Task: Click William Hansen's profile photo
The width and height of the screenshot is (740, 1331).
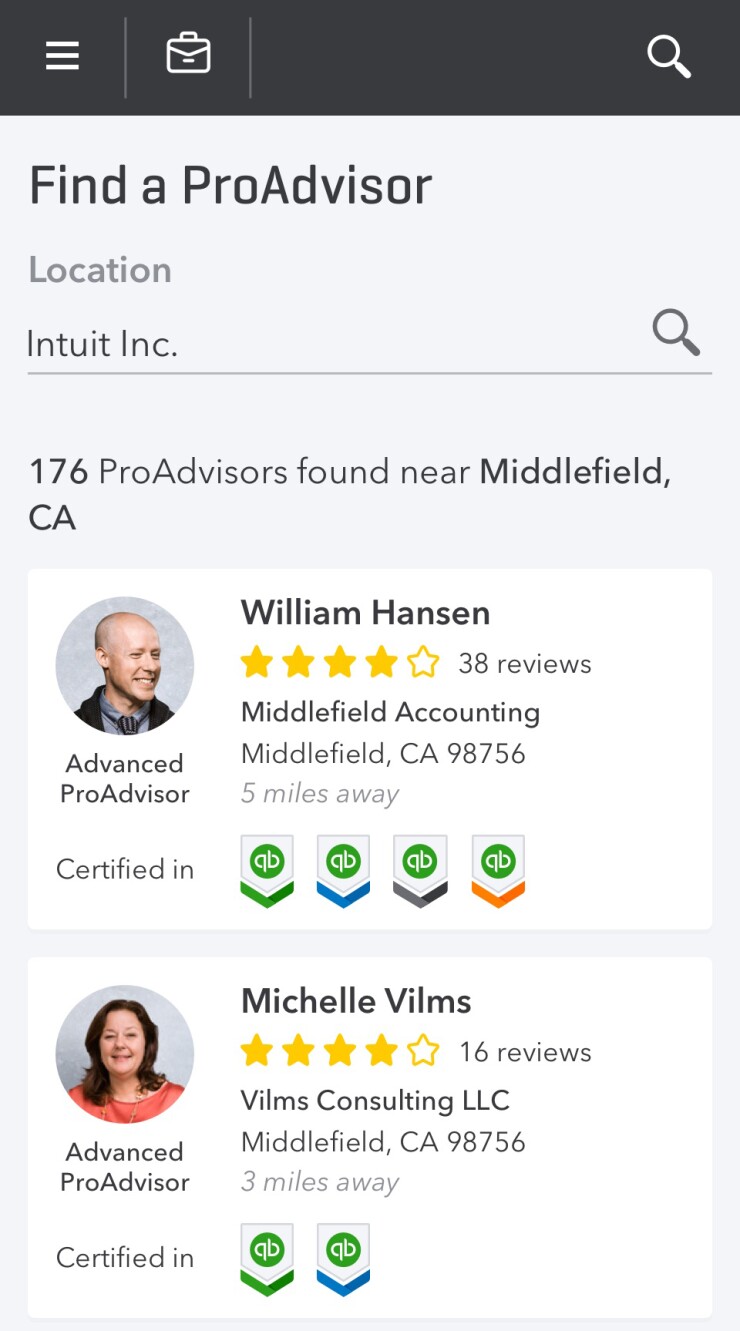Action: click(x=124, y=663)
